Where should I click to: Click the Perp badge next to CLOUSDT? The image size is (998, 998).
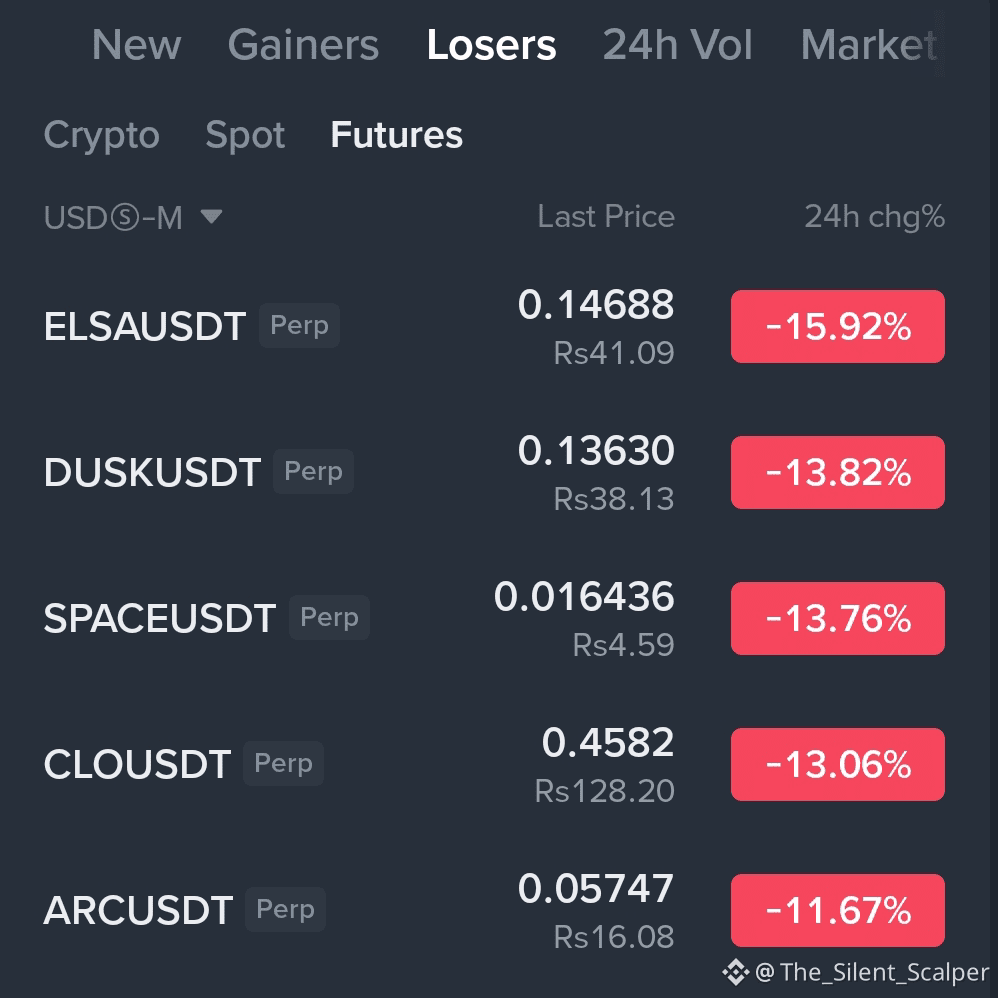(x=283, y=763)
